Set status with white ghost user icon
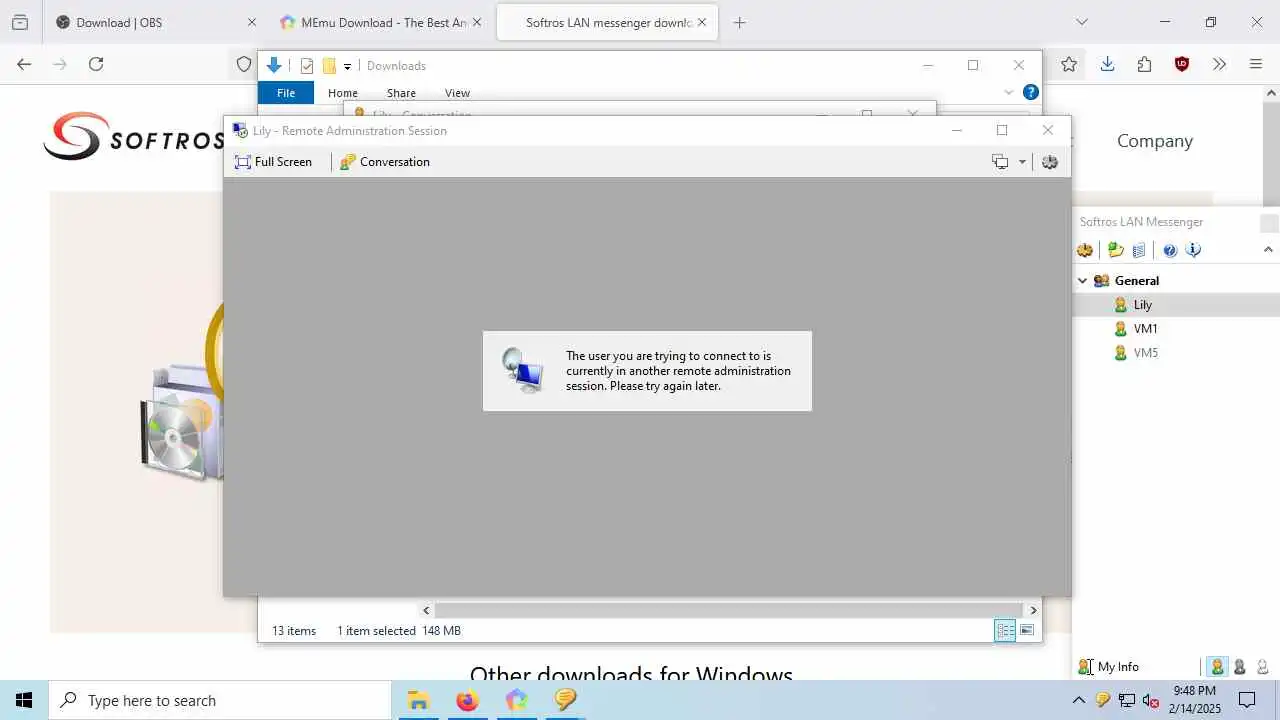Screen dimensions: 1280x720 [x=1263, y=667]
